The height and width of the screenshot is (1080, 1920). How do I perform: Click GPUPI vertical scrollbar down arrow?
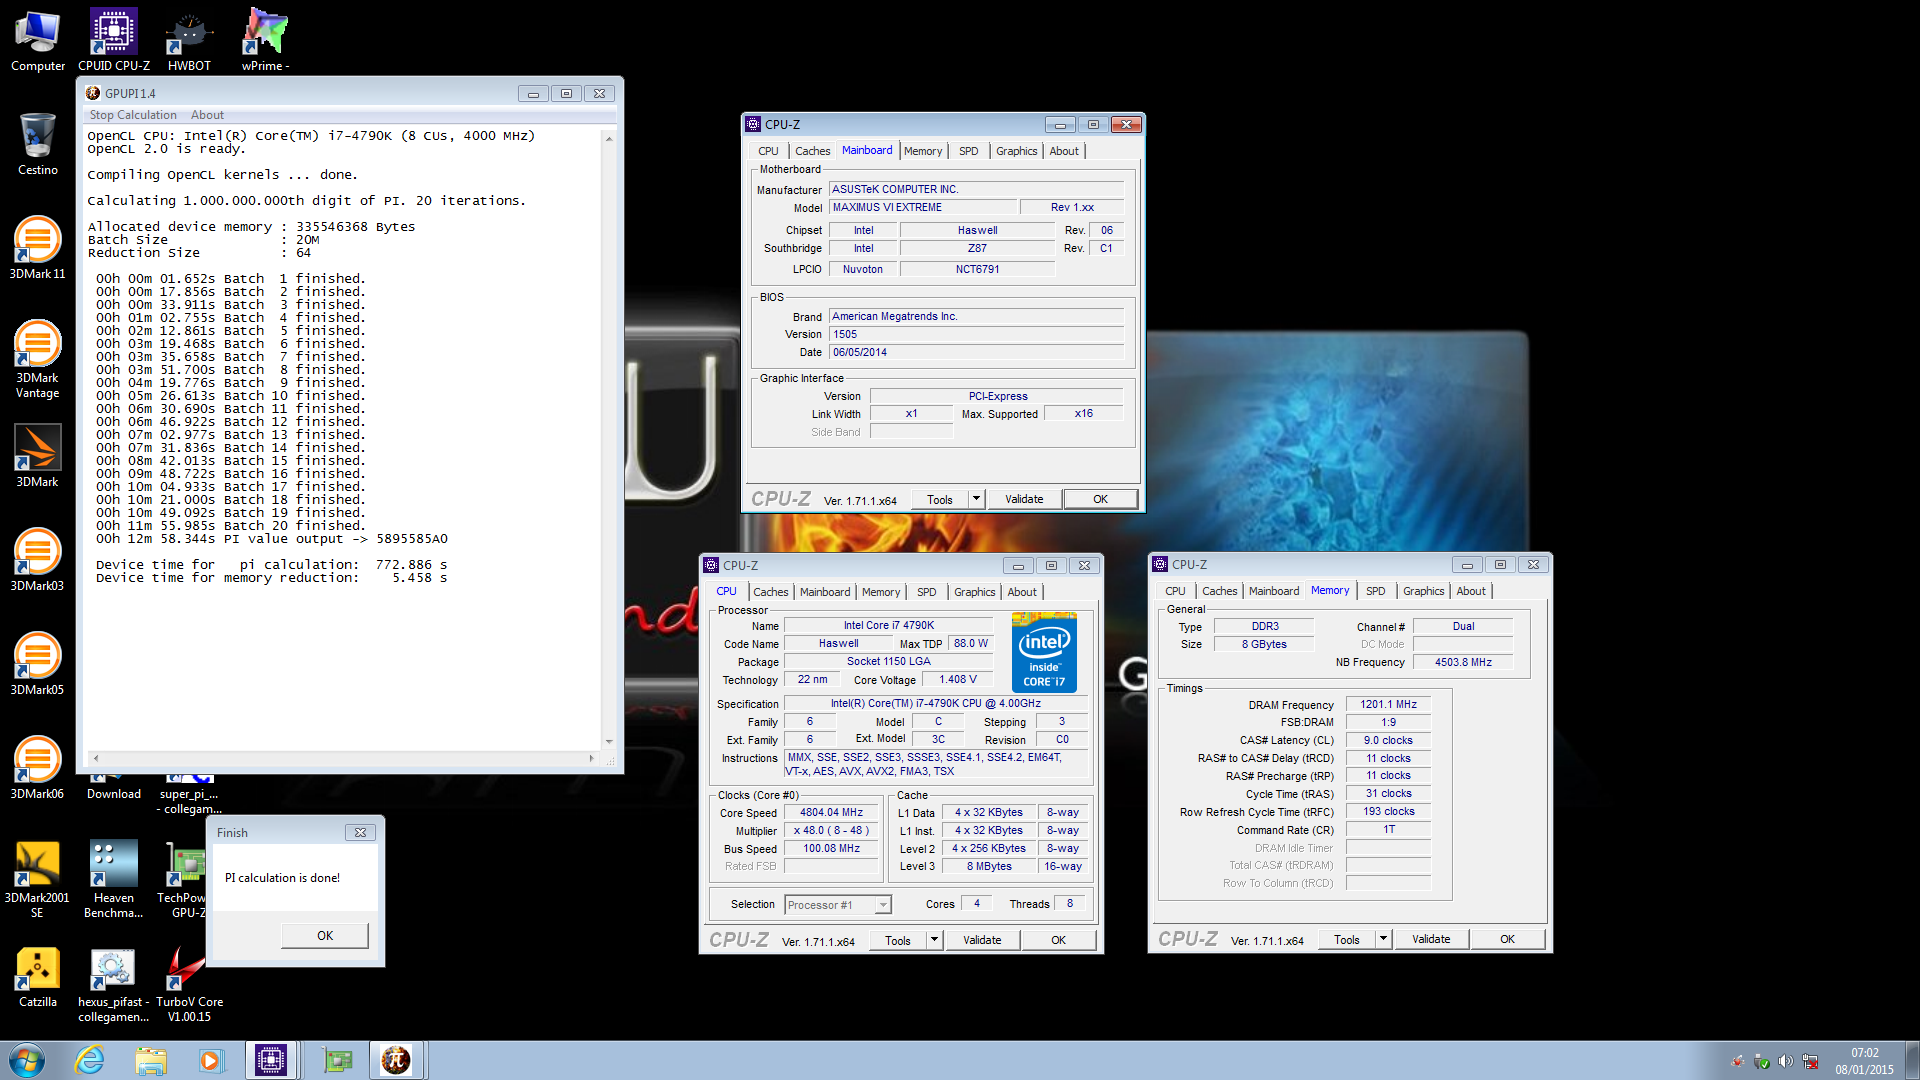tap(609, 741)
